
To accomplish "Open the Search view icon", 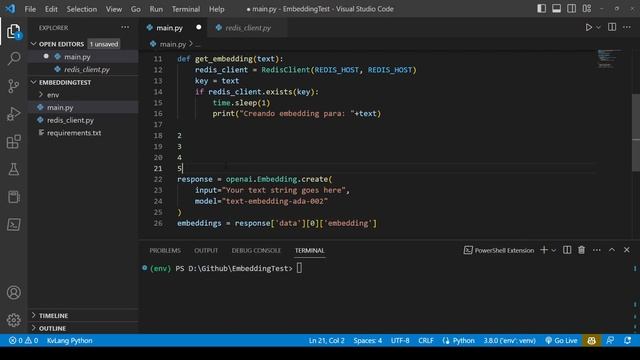I will pyautogui.click(x=13, y=58).
